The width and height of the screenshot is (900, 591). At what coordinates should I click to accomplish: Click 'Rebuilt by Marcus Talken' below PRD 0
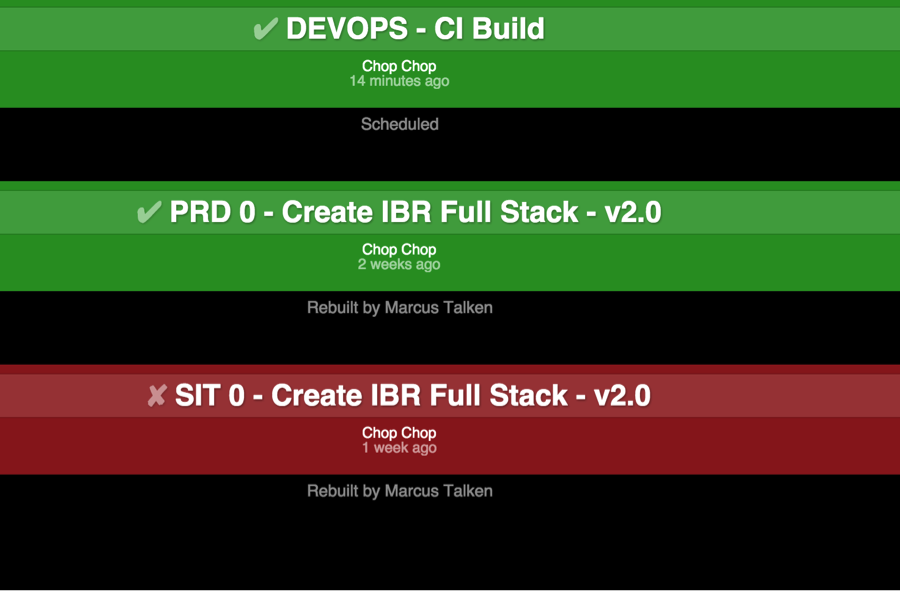click(399, 308)
